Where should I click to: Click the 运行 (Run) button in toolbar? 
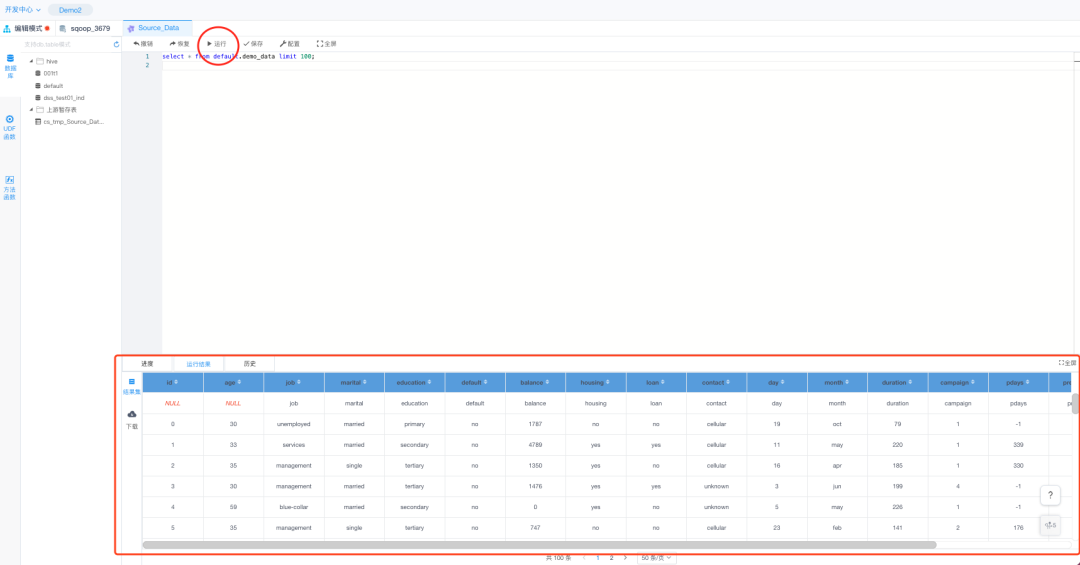click(216, 44)
